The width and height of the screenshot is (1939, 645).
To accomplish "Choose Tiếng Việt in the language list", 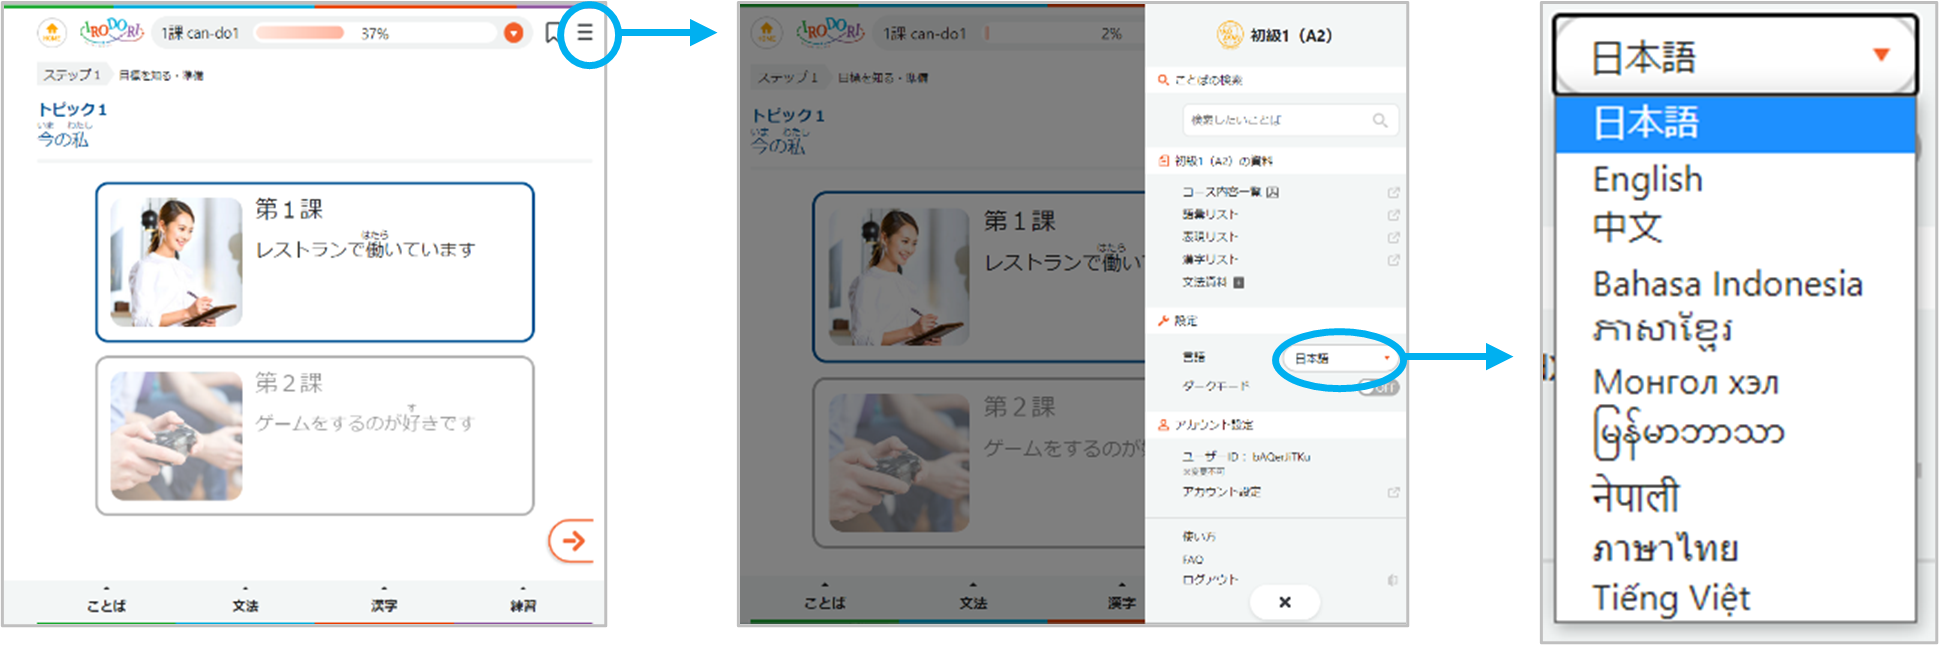I will pos(1671,598).
